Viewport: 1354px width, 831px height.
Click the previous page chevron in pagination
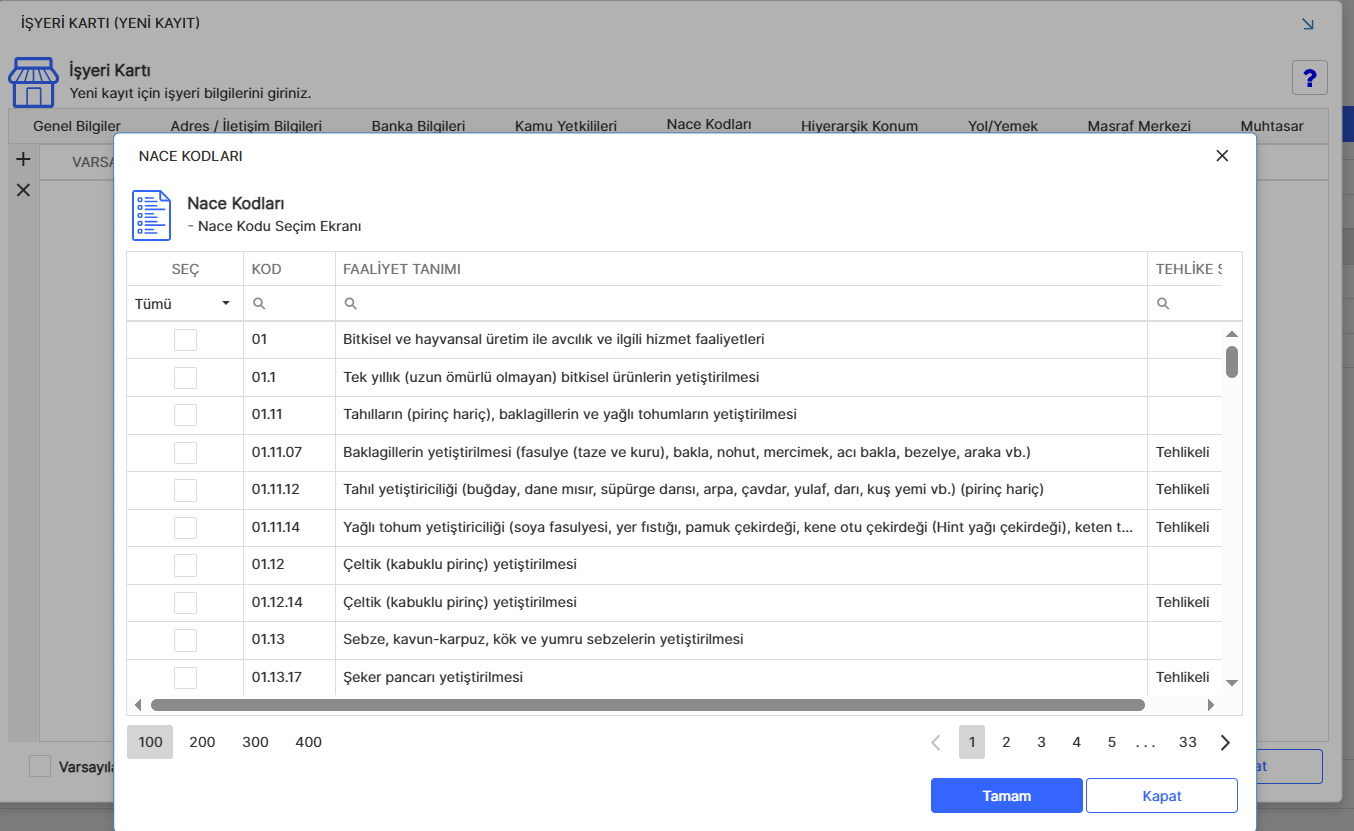click(936, 742)
